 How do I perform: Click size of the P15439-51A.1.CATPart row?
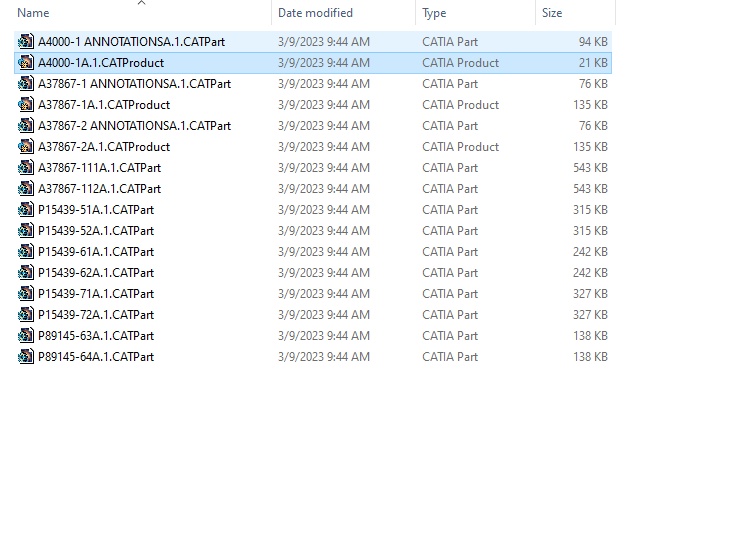[x=590, y=210]
